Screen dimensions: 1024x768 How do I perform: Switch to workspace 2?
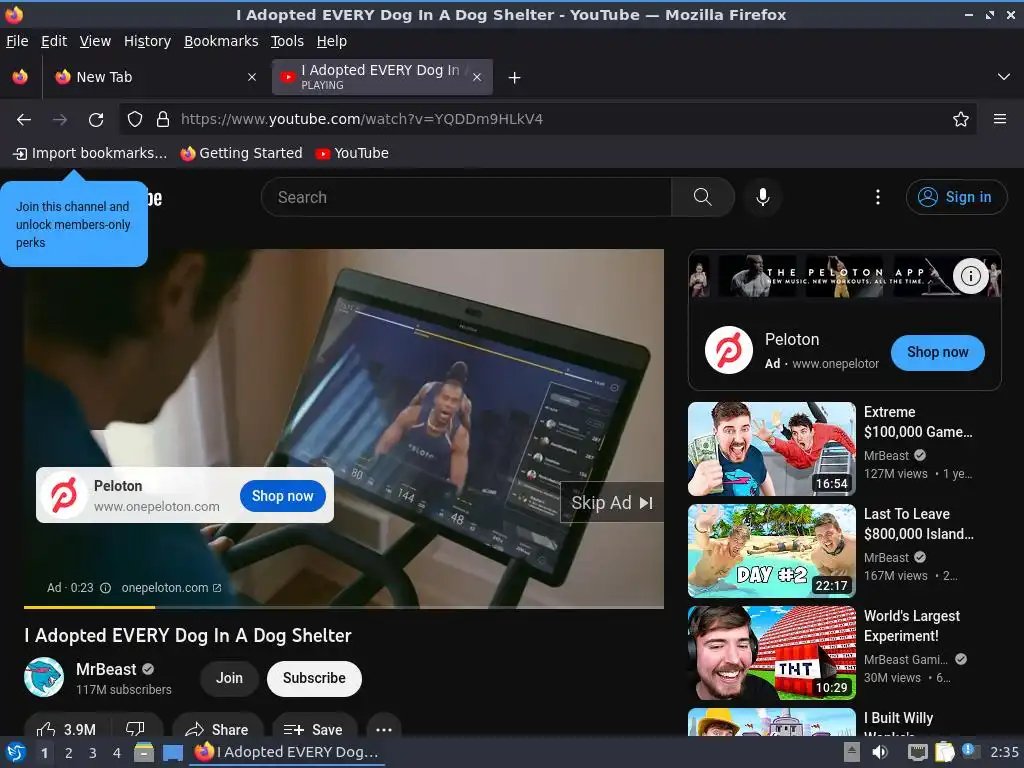pyautogui.click(x=69, y=753)
